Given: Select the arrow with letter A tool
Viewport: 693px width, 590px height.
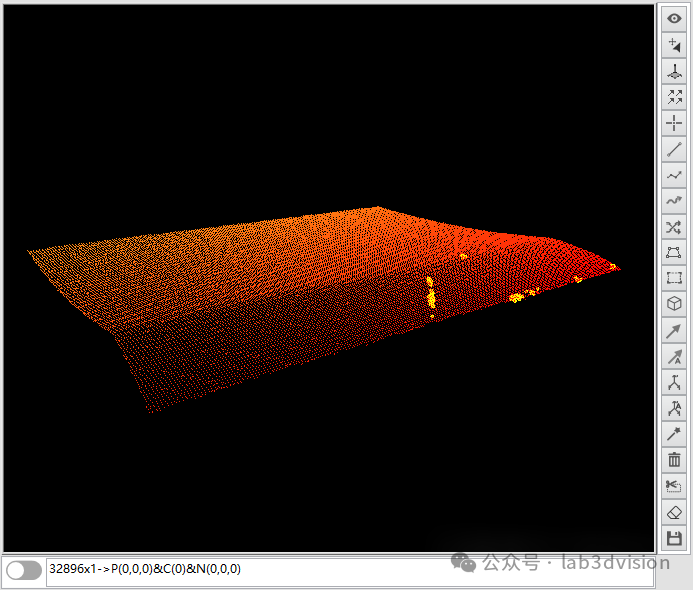Looking at the screenshot, I should [674, 357].
